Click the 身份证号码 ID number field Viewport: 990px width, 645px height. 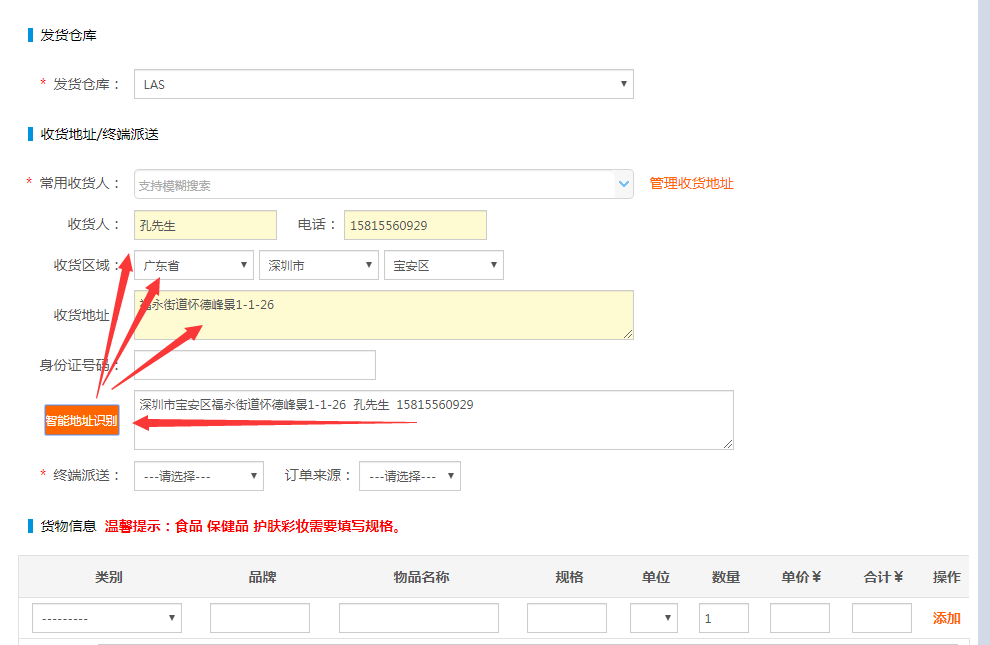click(255, 365)
